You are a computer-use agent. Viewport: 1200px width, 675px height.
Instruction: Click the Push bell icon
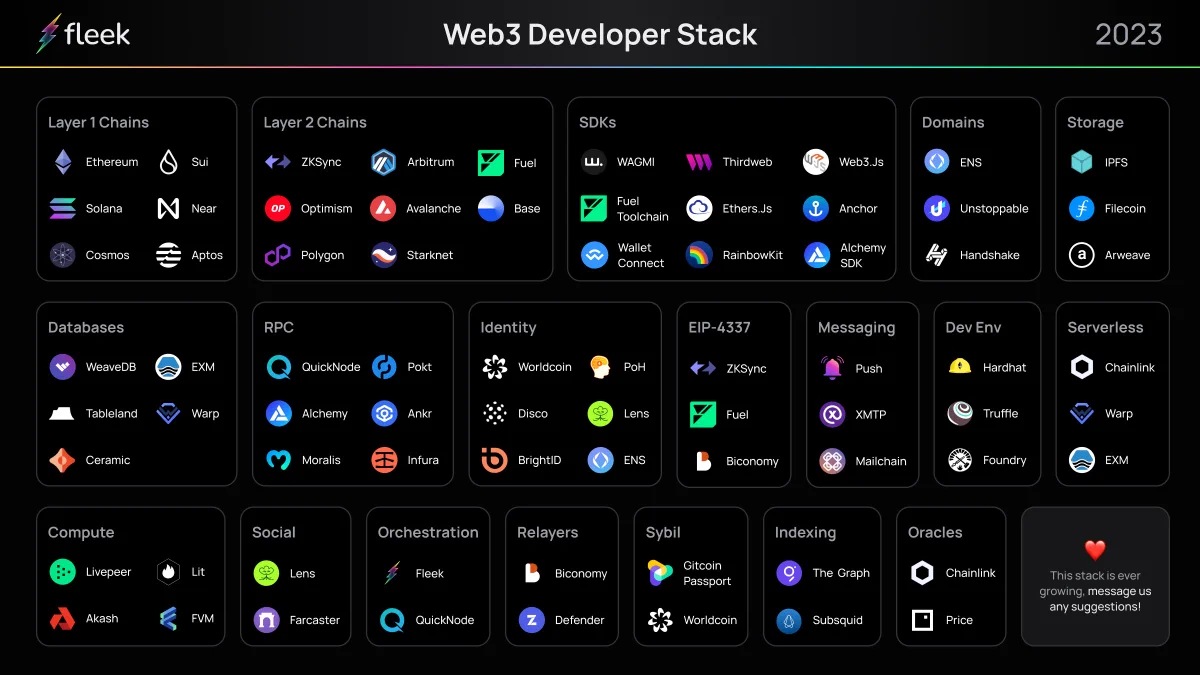point(832,367)
